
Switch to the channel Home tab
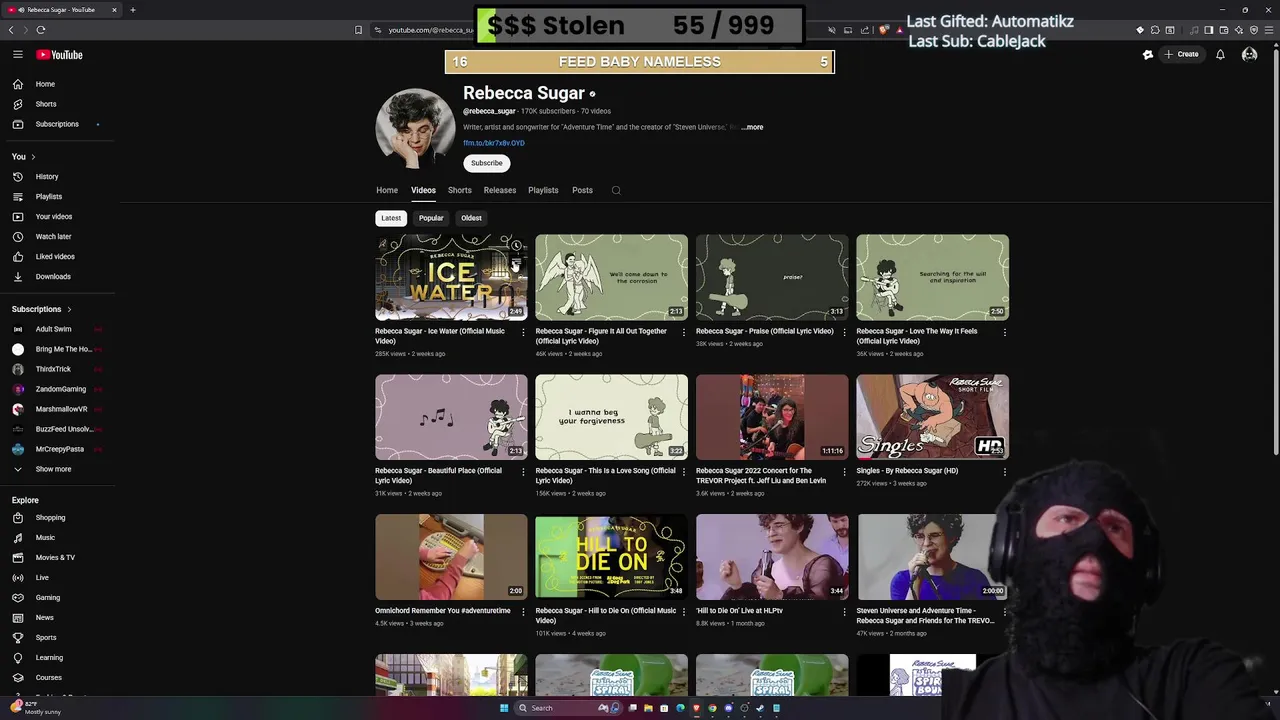pyautogui.click(x=387, y=190)
